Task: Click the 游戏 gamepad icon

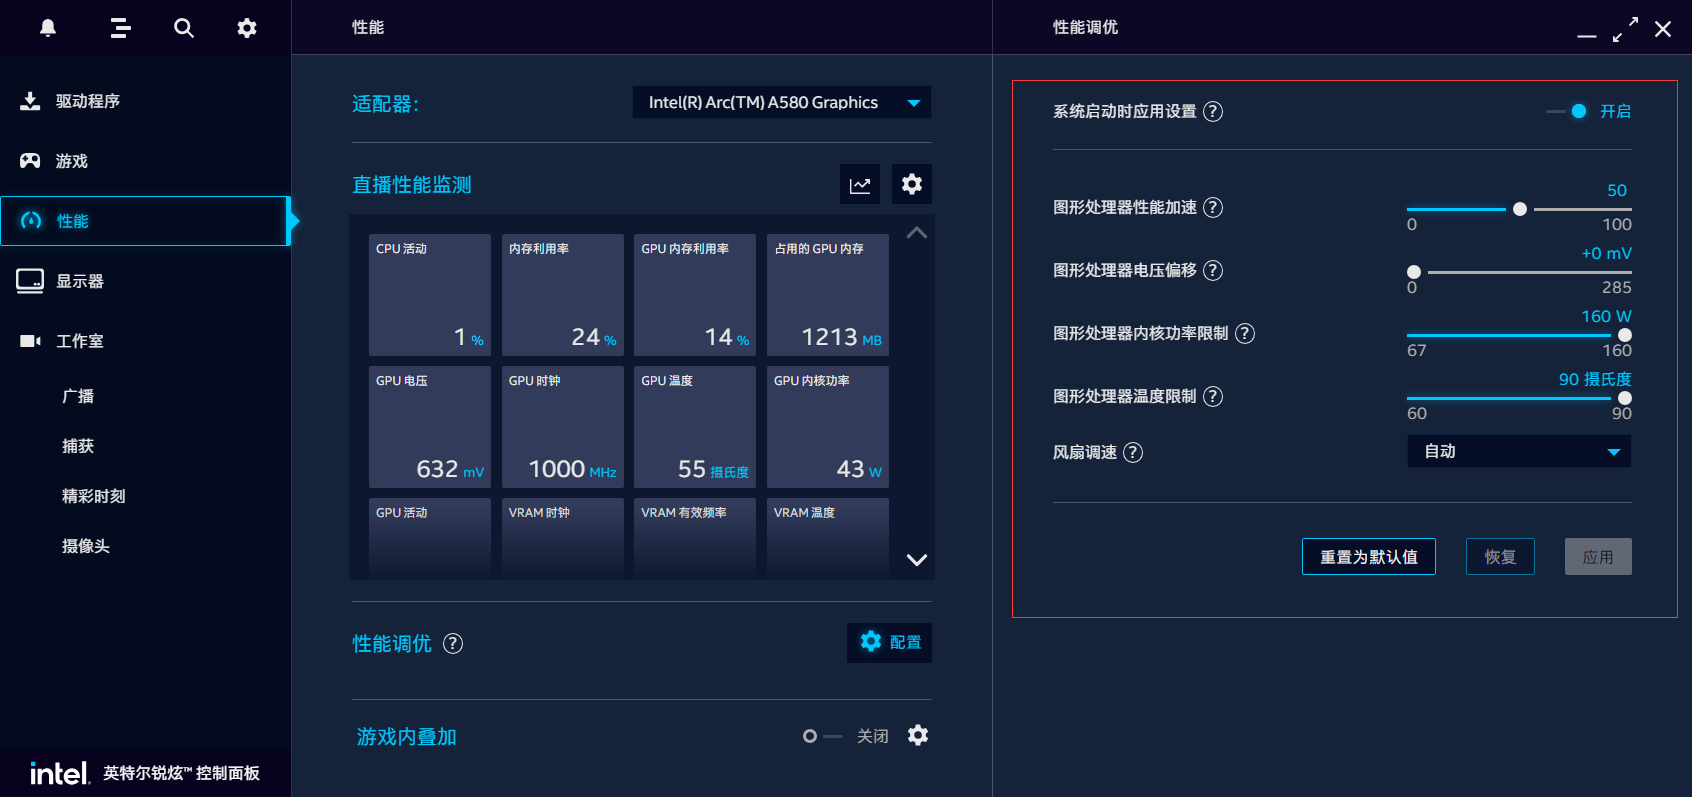Action: point(30,161)
